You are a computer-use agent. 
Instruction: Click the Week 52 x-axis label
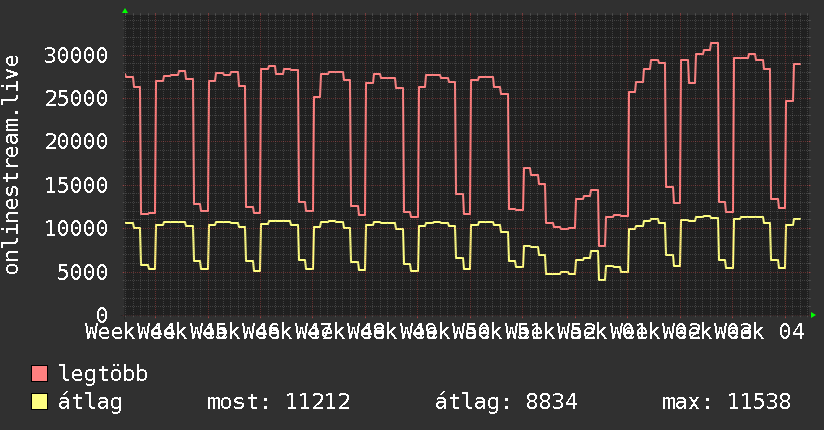tap(550, 332)
